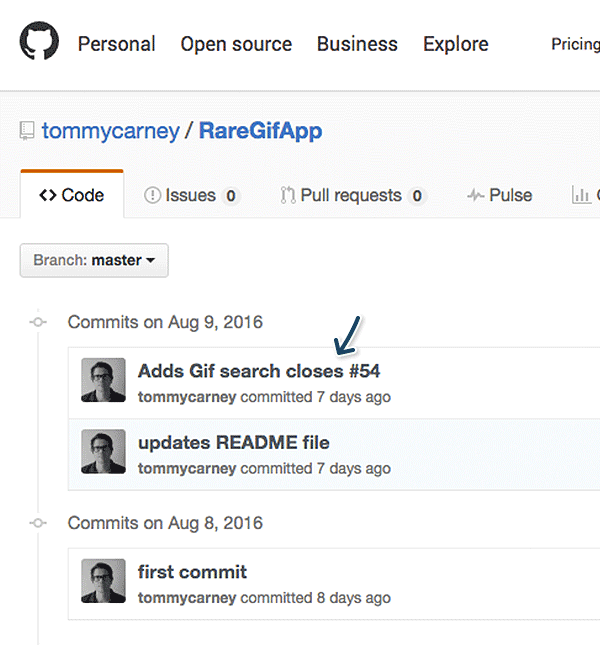Open the Branch: master dropdown
The height and width of the screenshot is (666, 600).
click(x=94, y=260)
